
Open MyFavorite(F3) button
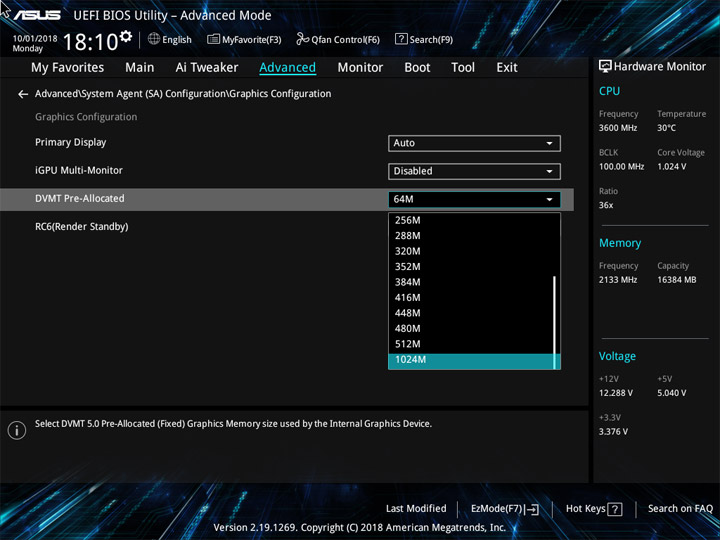click(x=244, y=39)
